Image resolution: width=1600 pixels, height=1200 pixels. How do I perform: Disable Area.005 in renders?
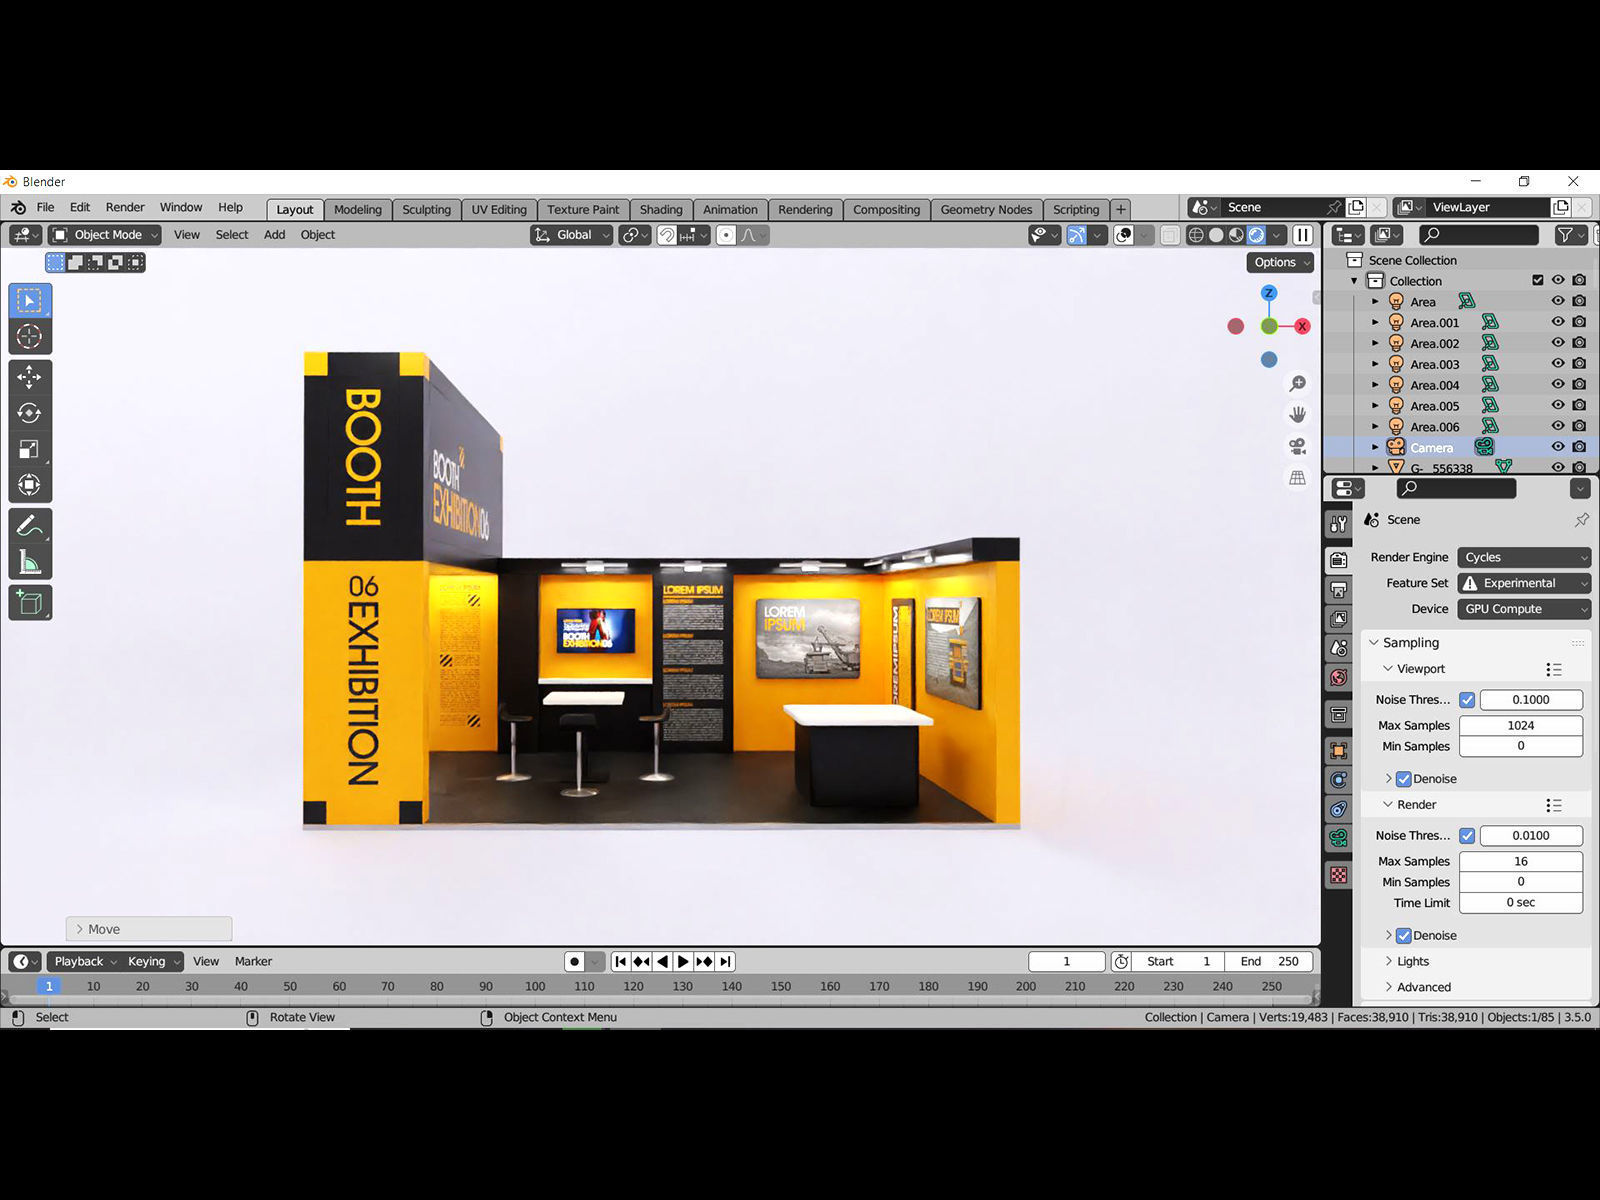1579,406
